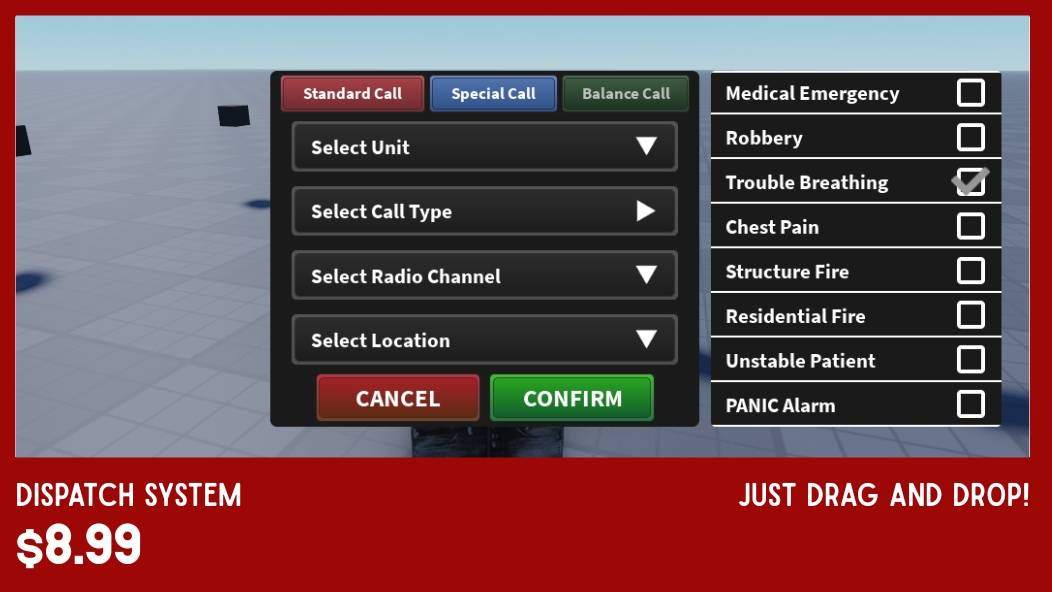Click the right-arrow icon beside Select Call Type

[x=646, y=211]
